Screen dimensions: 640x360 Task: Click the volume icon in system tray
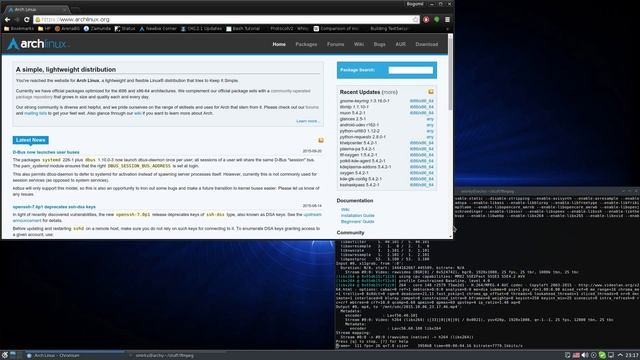584,355
